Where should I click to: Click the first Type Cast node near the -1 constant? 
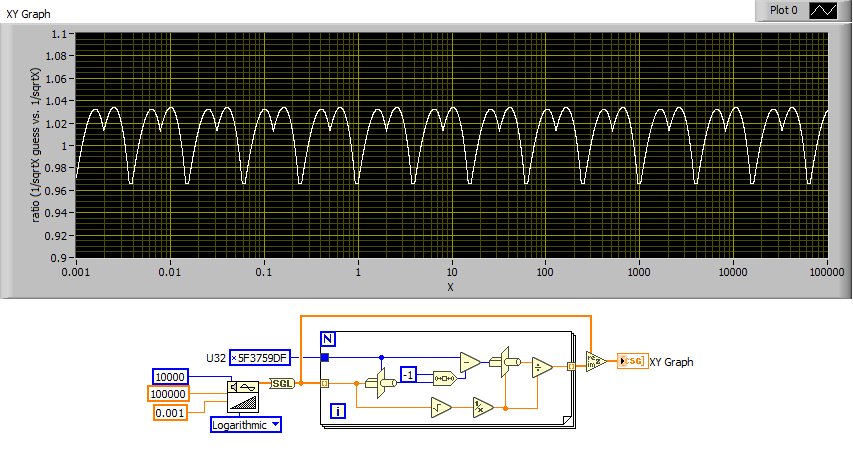coord(381,383)
